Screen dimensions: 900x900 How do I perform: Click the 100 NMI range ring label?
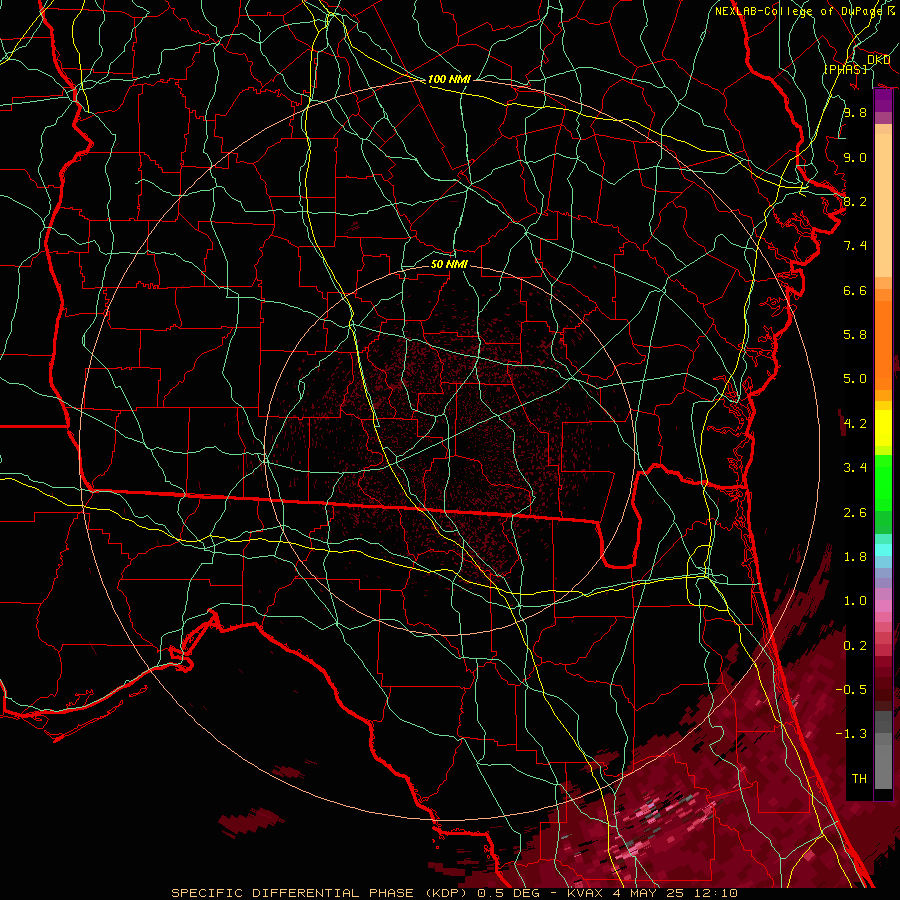449,79
